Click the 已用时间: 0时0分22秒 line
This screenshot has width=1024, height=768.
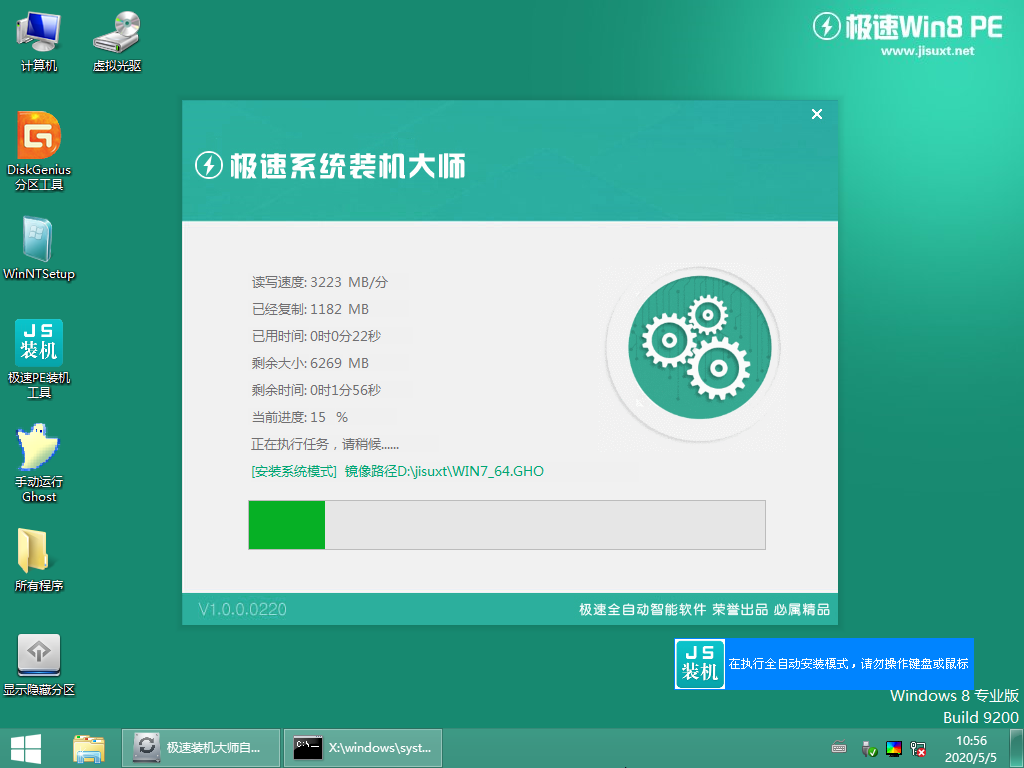pos(316,336)
